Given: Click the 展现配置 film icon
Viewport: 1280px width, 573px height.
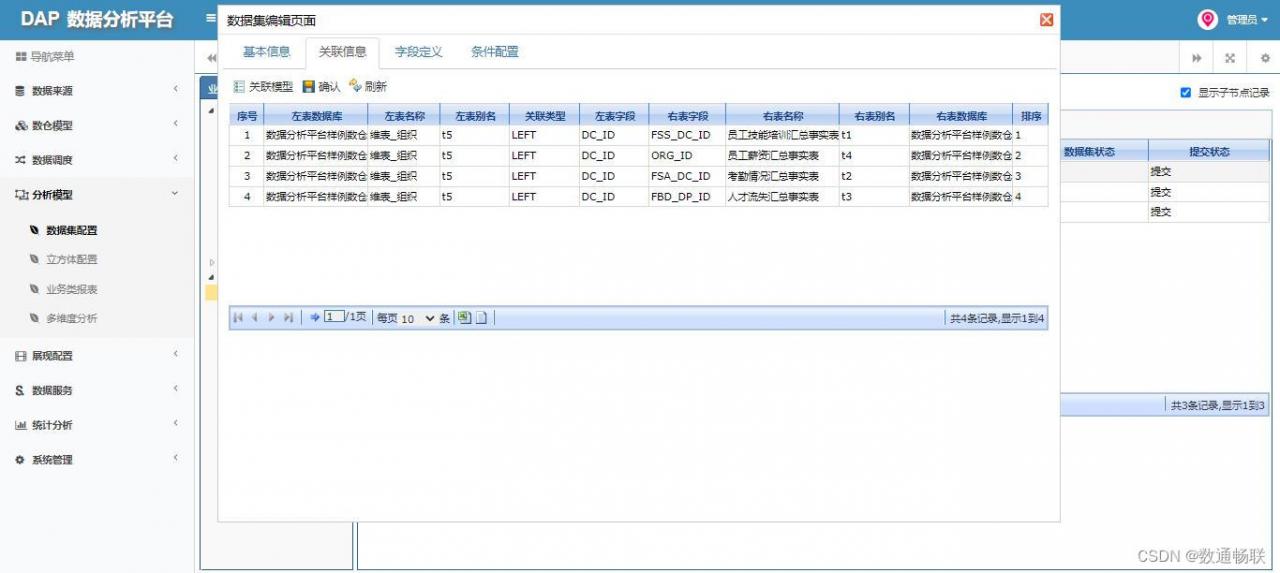Looking at the screenshot, I should click(x=21, y=356).
